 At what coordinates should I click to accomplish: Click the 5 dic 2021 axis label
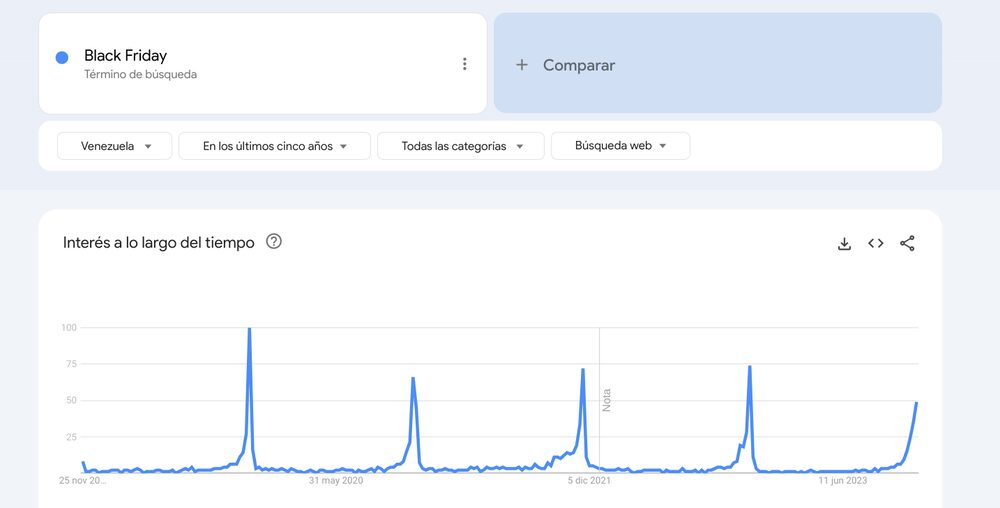[x=589, y=481]
